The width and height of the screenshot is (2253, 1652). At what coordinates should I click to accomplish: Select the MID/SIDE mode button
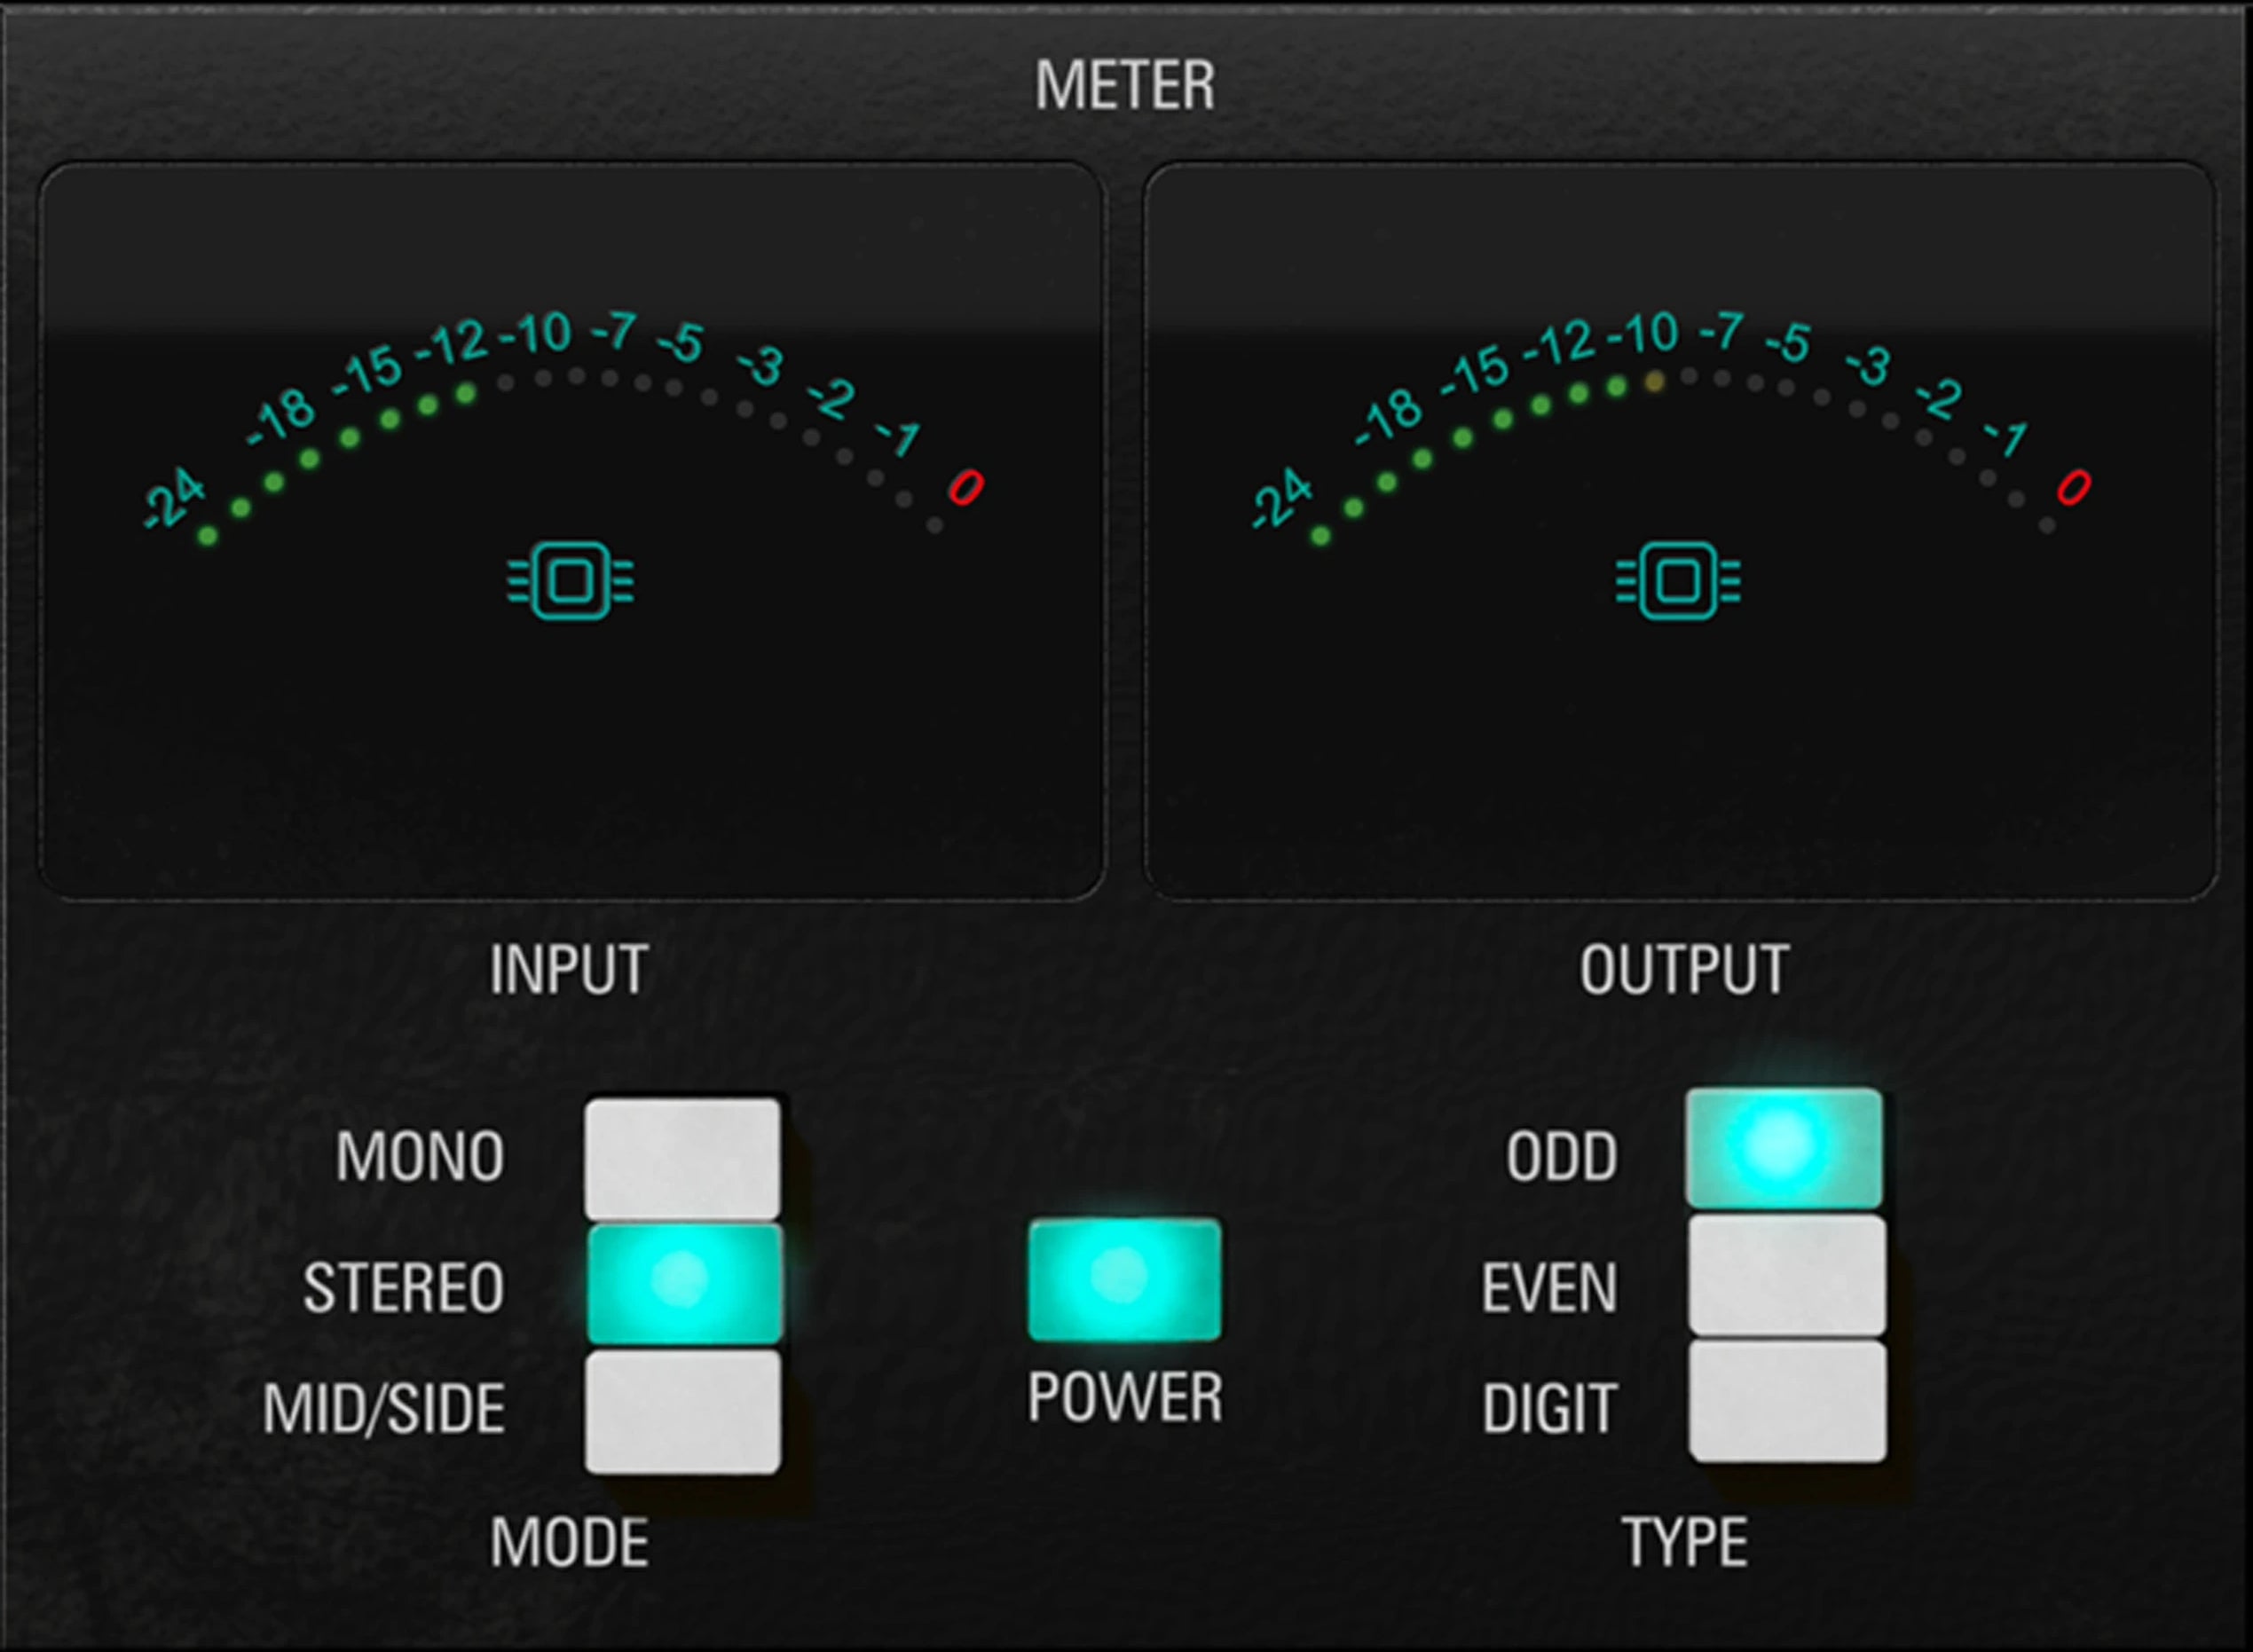point(683,1411)
